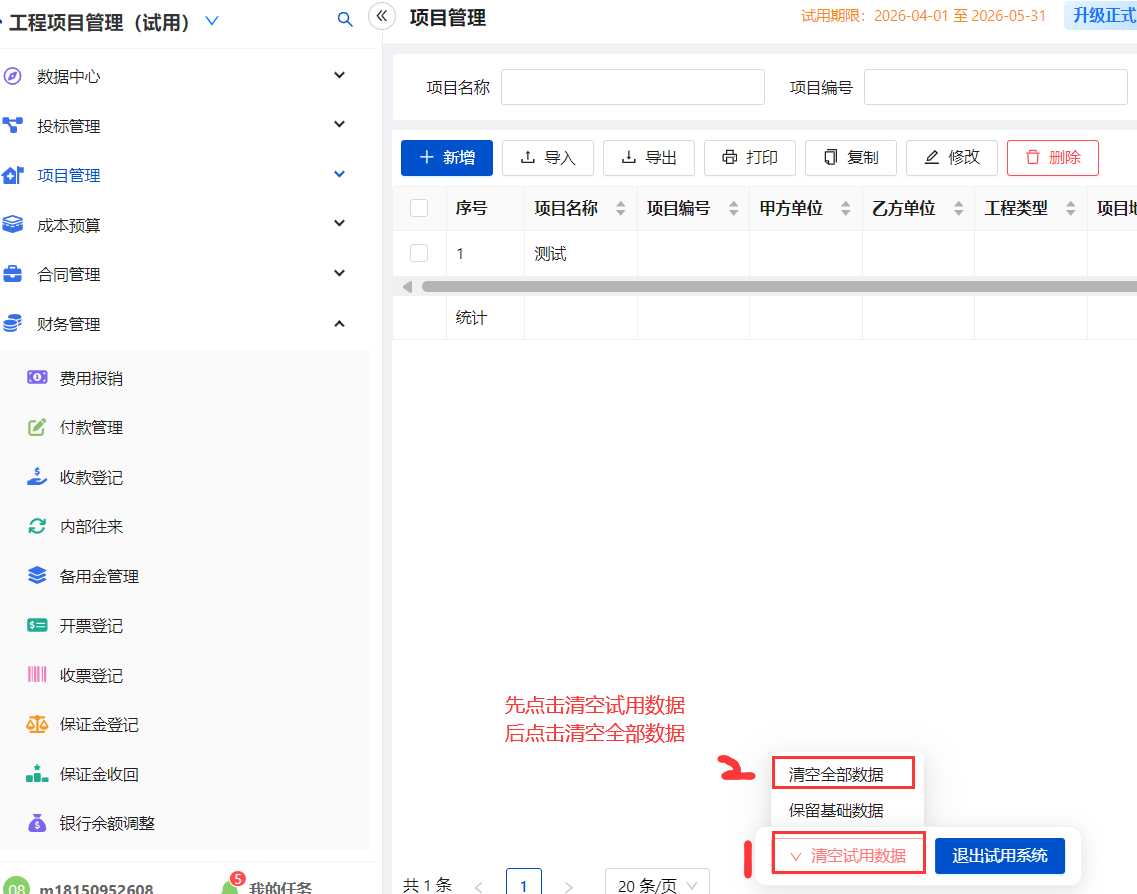Click the 成本预算 layers icon
This screenshot has height=894, width=1137.
click(x=12, y=225)
